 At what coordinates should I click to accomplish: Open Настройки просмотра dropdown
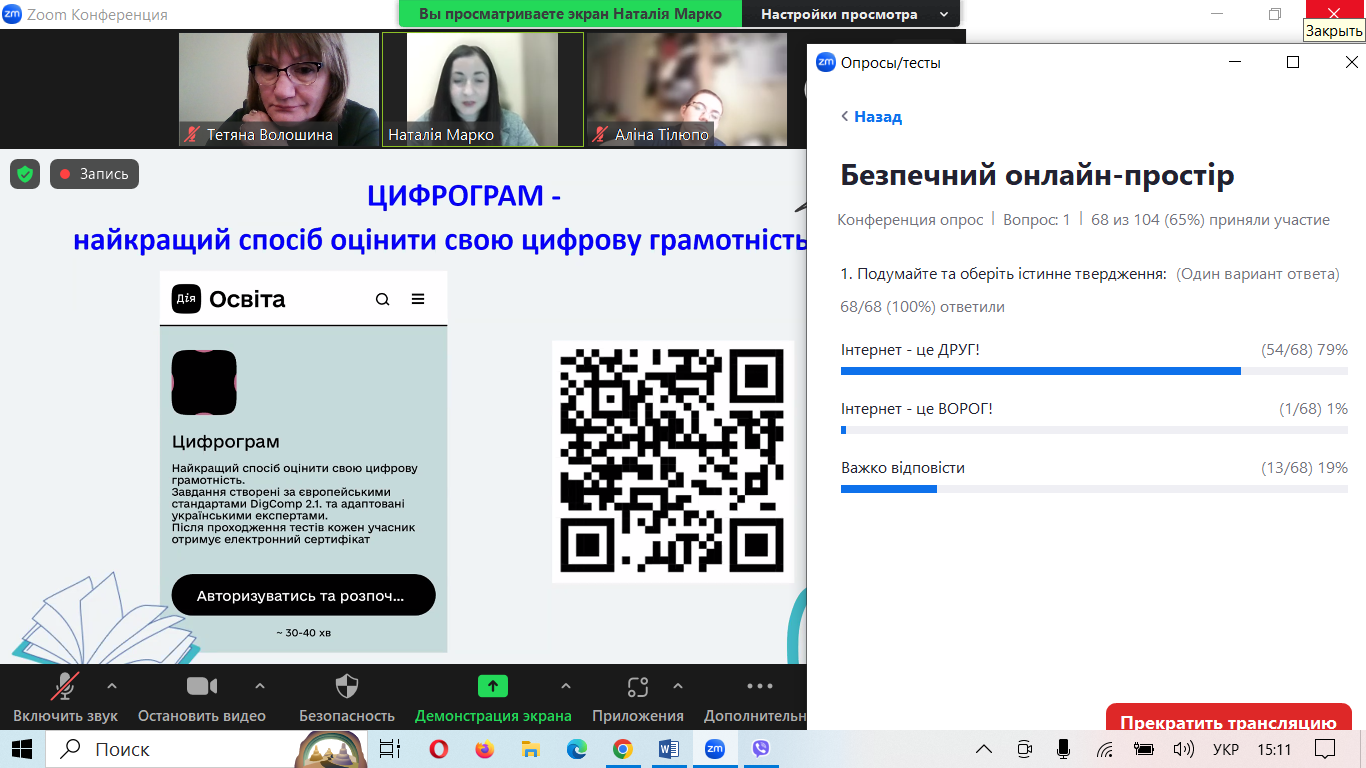[x=852, y=14]
